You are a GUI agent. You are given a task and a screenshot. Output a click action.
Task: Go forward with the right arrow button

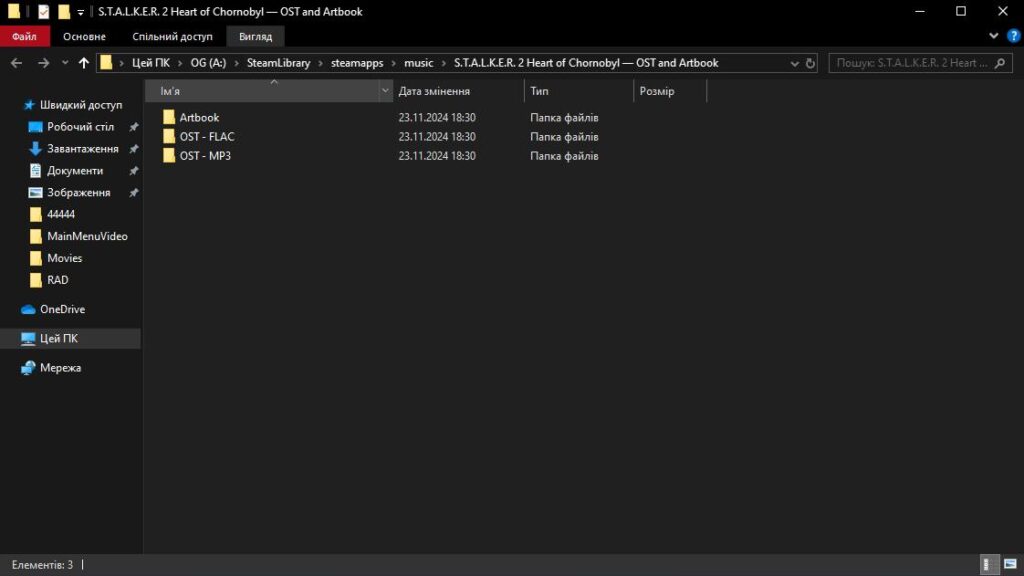(43, 63)
